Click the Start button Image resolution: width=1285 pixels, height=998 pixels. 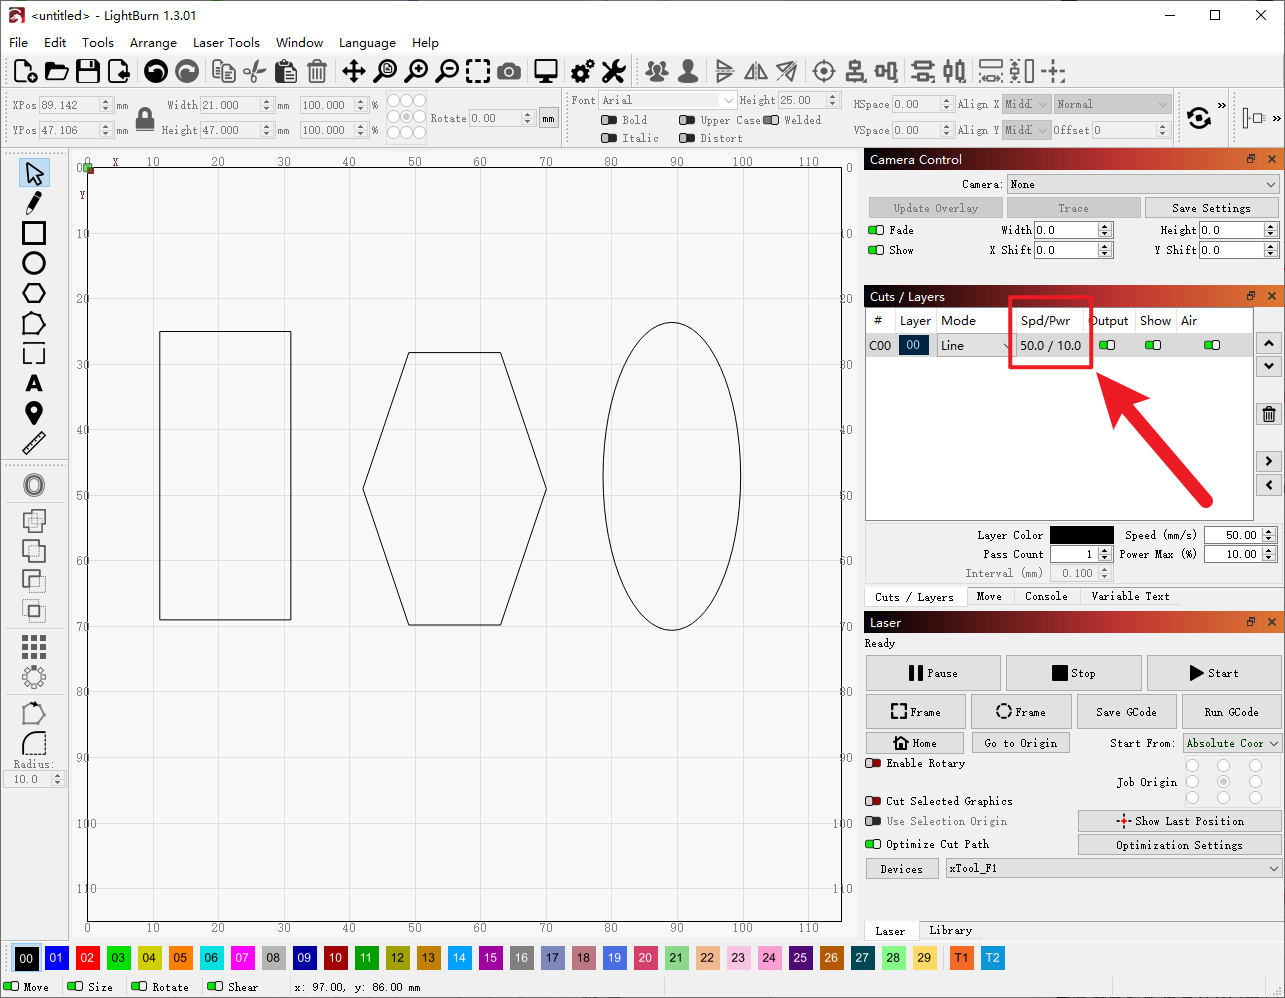1214,673
